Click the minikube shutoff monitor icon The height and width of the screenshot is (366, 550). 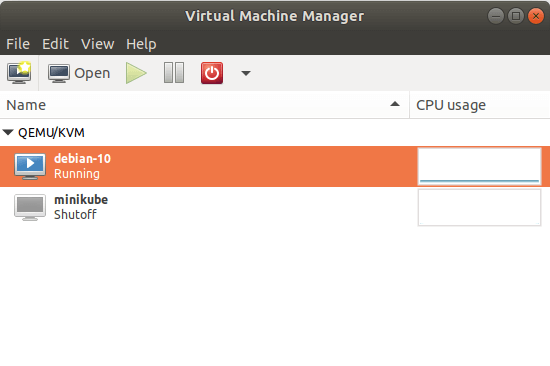click(30, 207)
